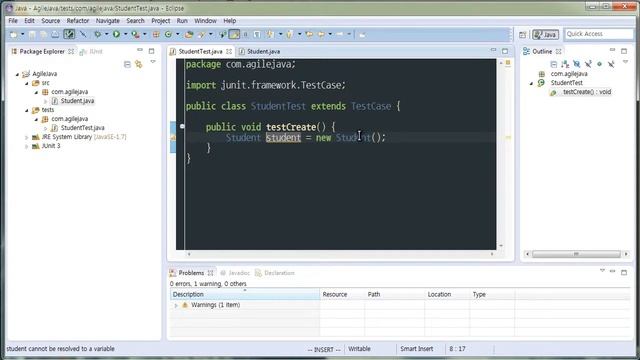Click the green Run button icon

coord(116,34)
